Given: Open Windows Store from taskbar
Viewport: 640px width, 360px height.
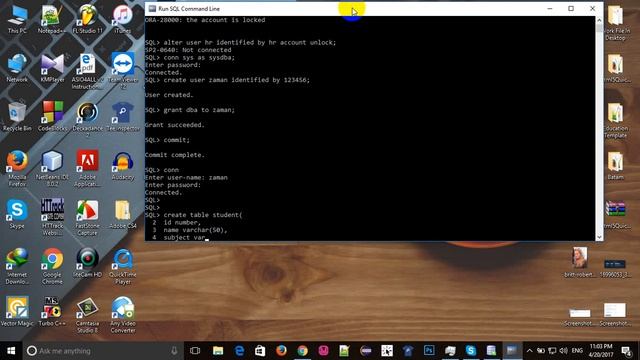Looking at the screenshot, I should pos(260,351).
